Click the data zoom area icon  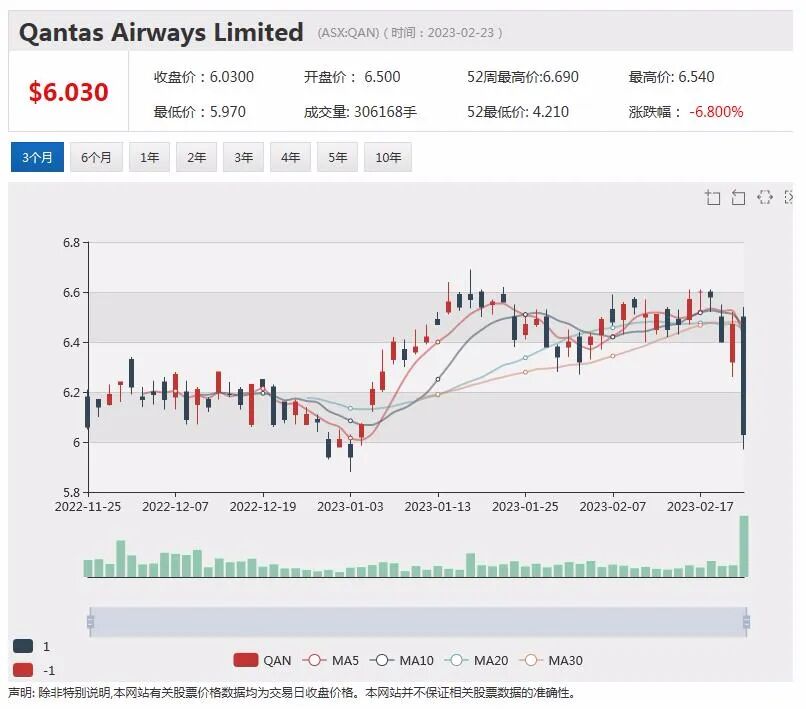(x=712, y=197)
